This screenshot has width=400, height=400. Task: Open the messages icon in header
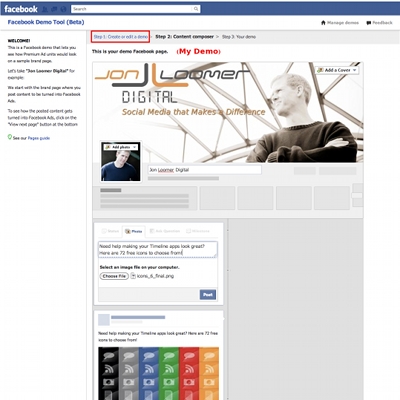54,9
